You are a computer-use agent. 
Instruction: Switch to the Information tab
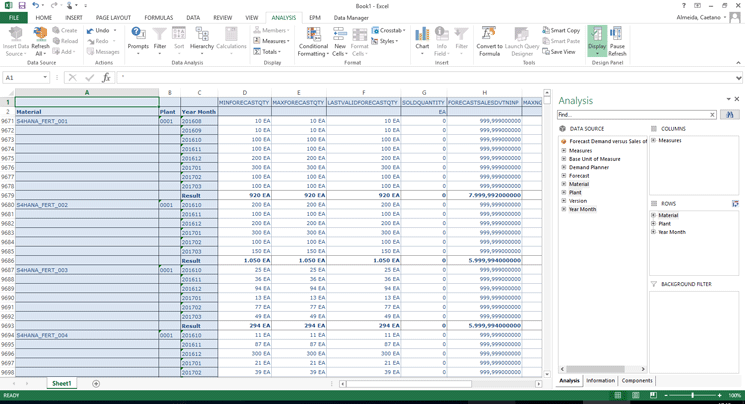point(600,380)
